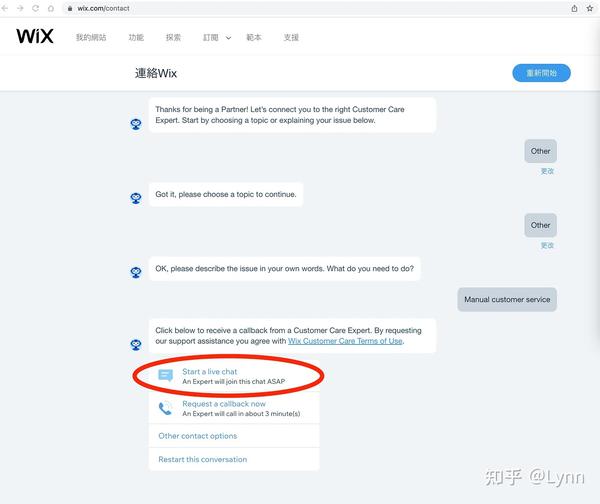600x504 pixels.
Task: Bookmark page with the star icon
Action: (590, 8)
